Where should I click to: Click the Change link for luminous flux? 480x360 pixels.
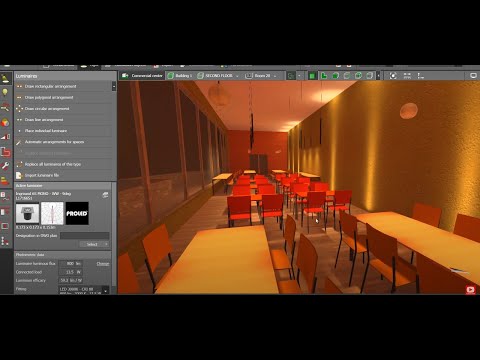(103, 264)
